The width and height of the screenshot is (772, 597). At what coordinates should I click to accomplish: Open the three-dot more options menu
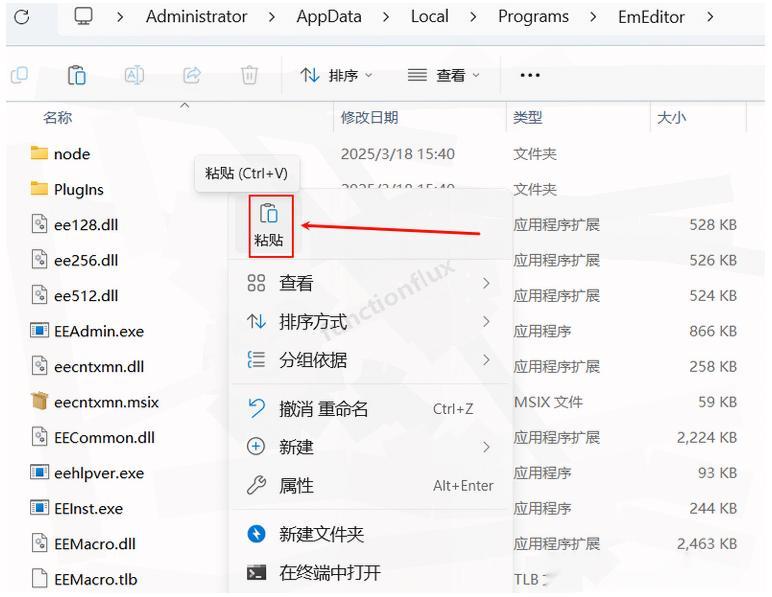[530, 75]
